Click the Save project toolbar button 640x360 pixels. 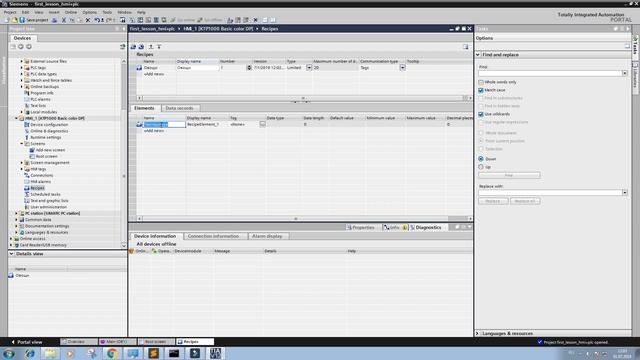click(x=34, y=20)
